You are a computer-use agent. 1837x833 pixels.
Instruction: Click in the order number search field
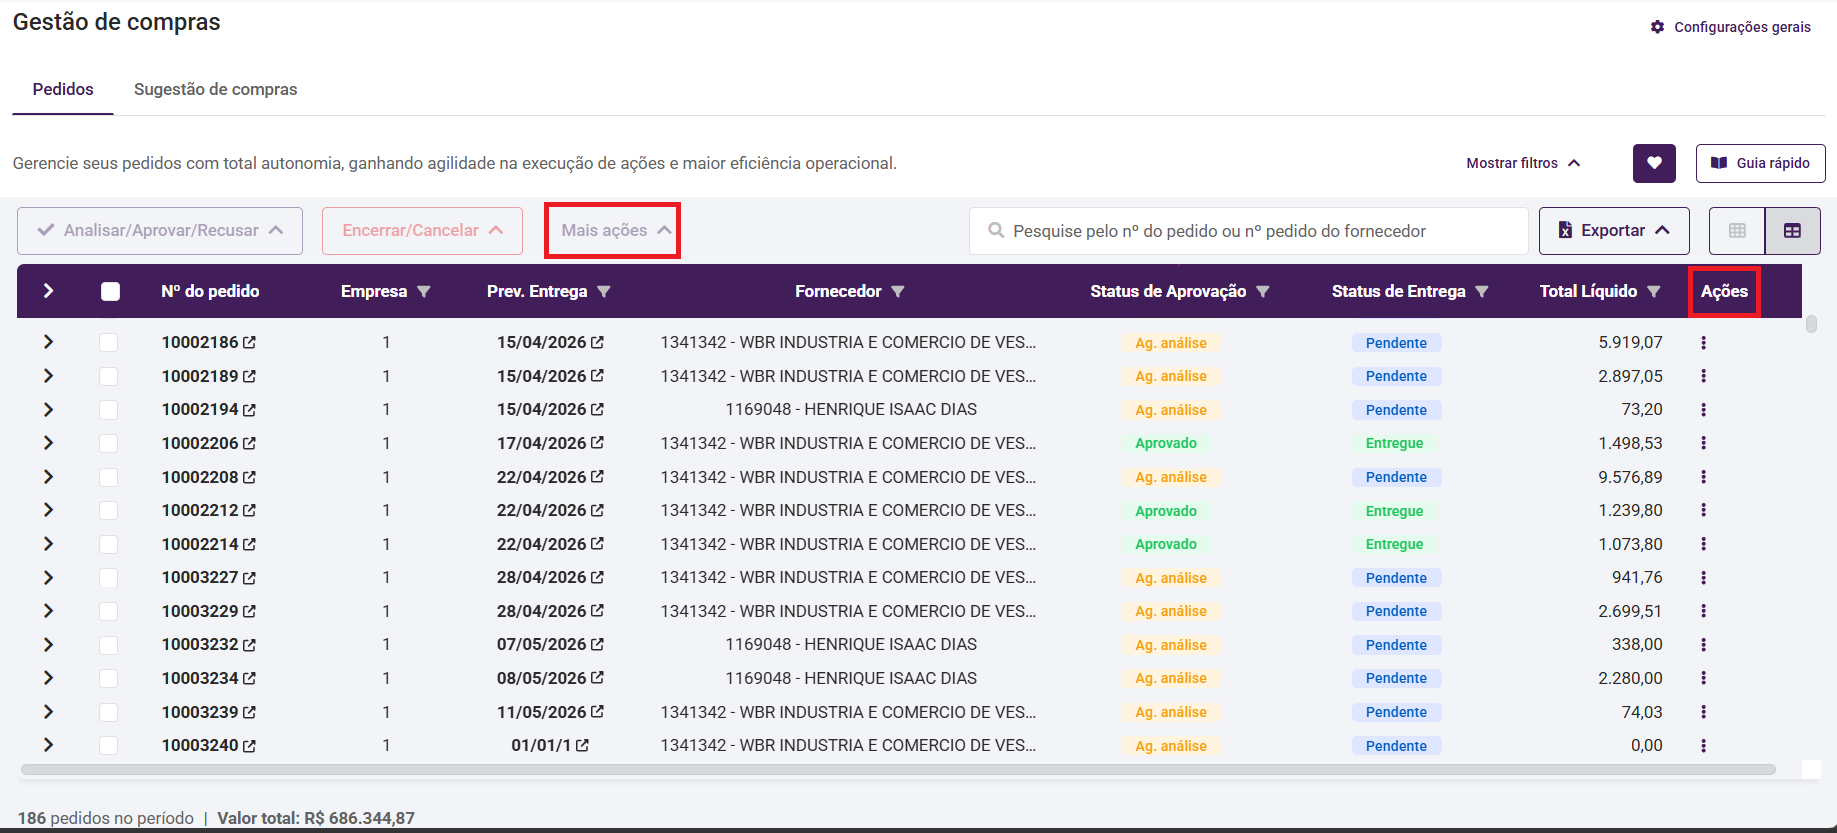pos(1249,231)
